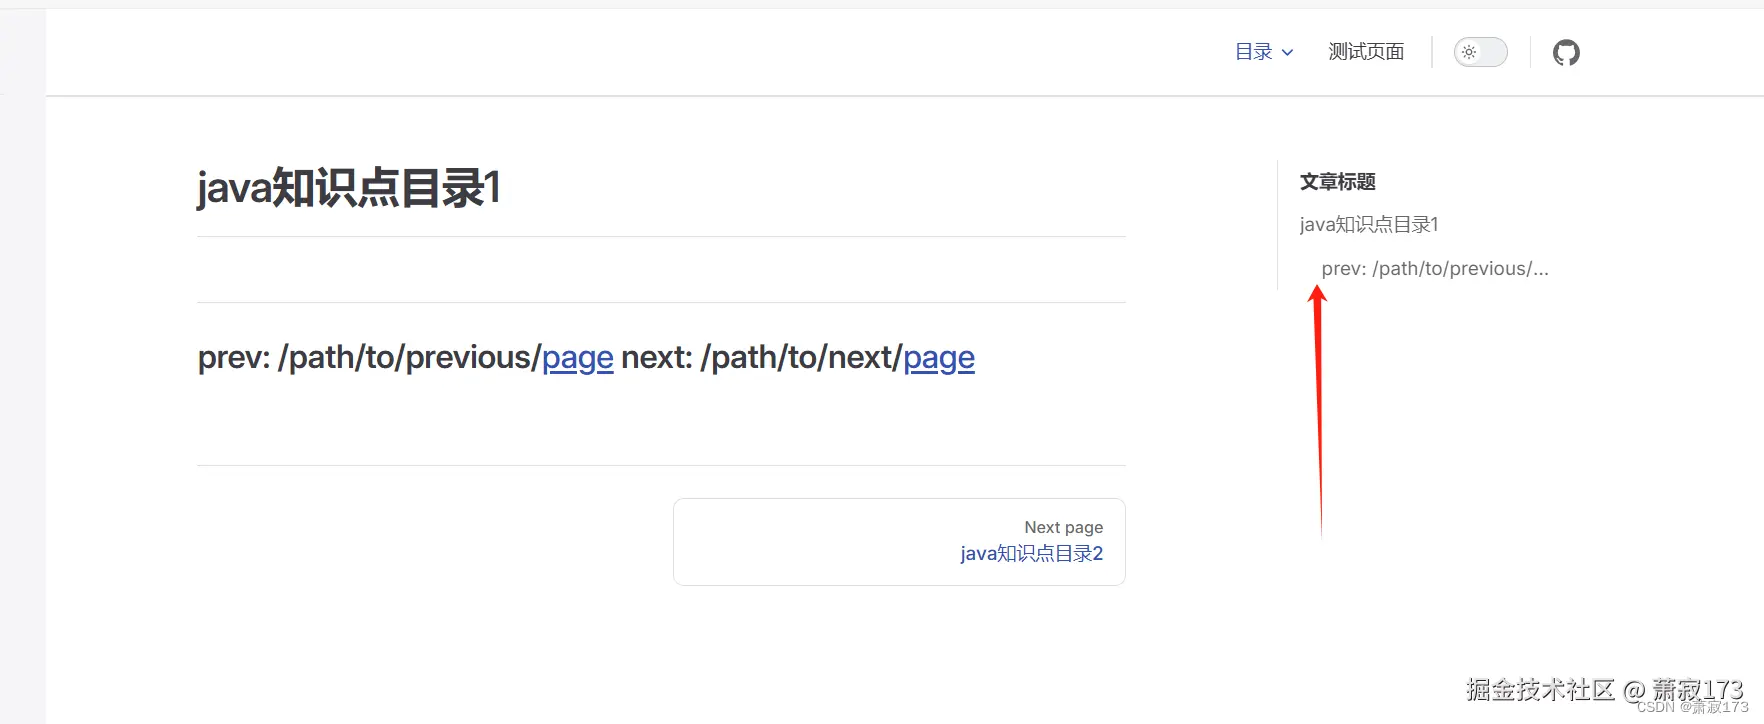The width and height of the screenshot is (1764, 724).
Task: Click the 掘金技术社区 watermark text
Action: 1540,688
